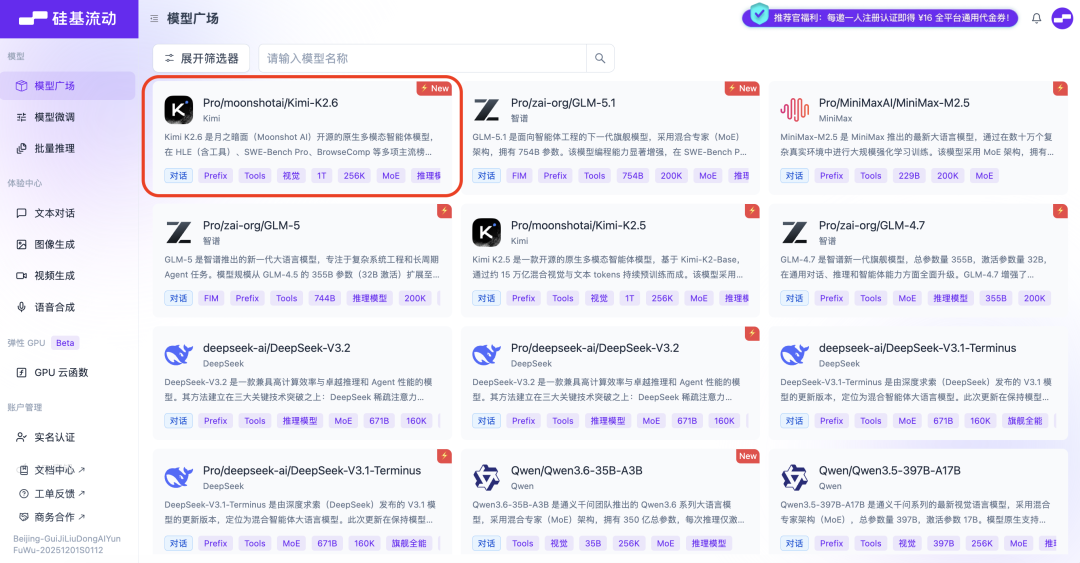Click the 397B tag on Qwen3.5-397B-A17B card
The height and width of the screenshot is (563, 1080).
(944, 544)
